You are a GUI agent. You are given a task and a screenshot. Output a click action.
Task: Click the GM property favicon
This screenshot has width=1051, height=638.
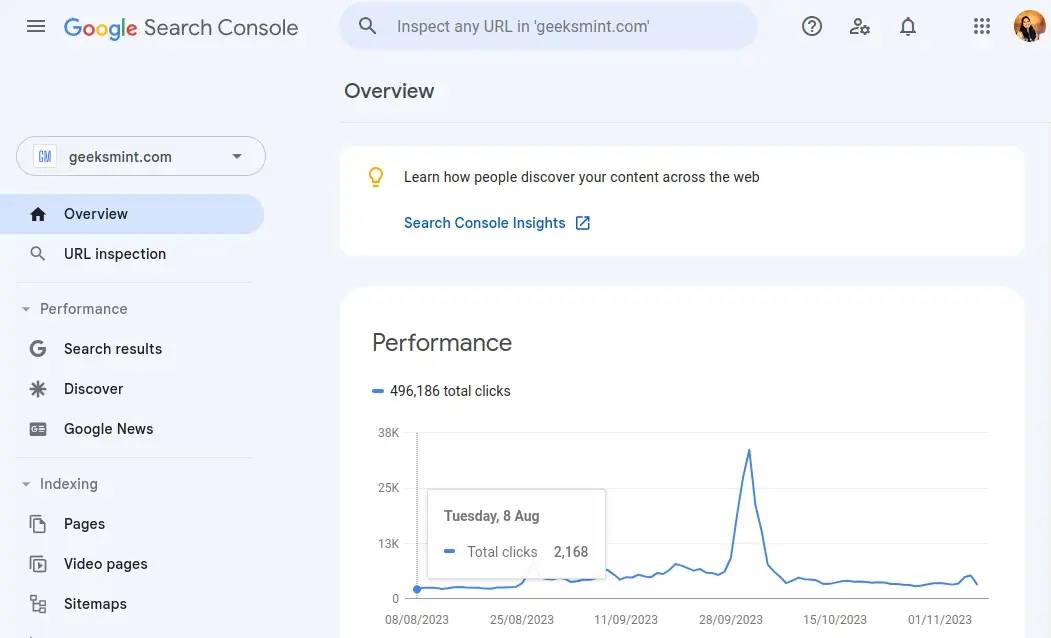click(45, 157)
